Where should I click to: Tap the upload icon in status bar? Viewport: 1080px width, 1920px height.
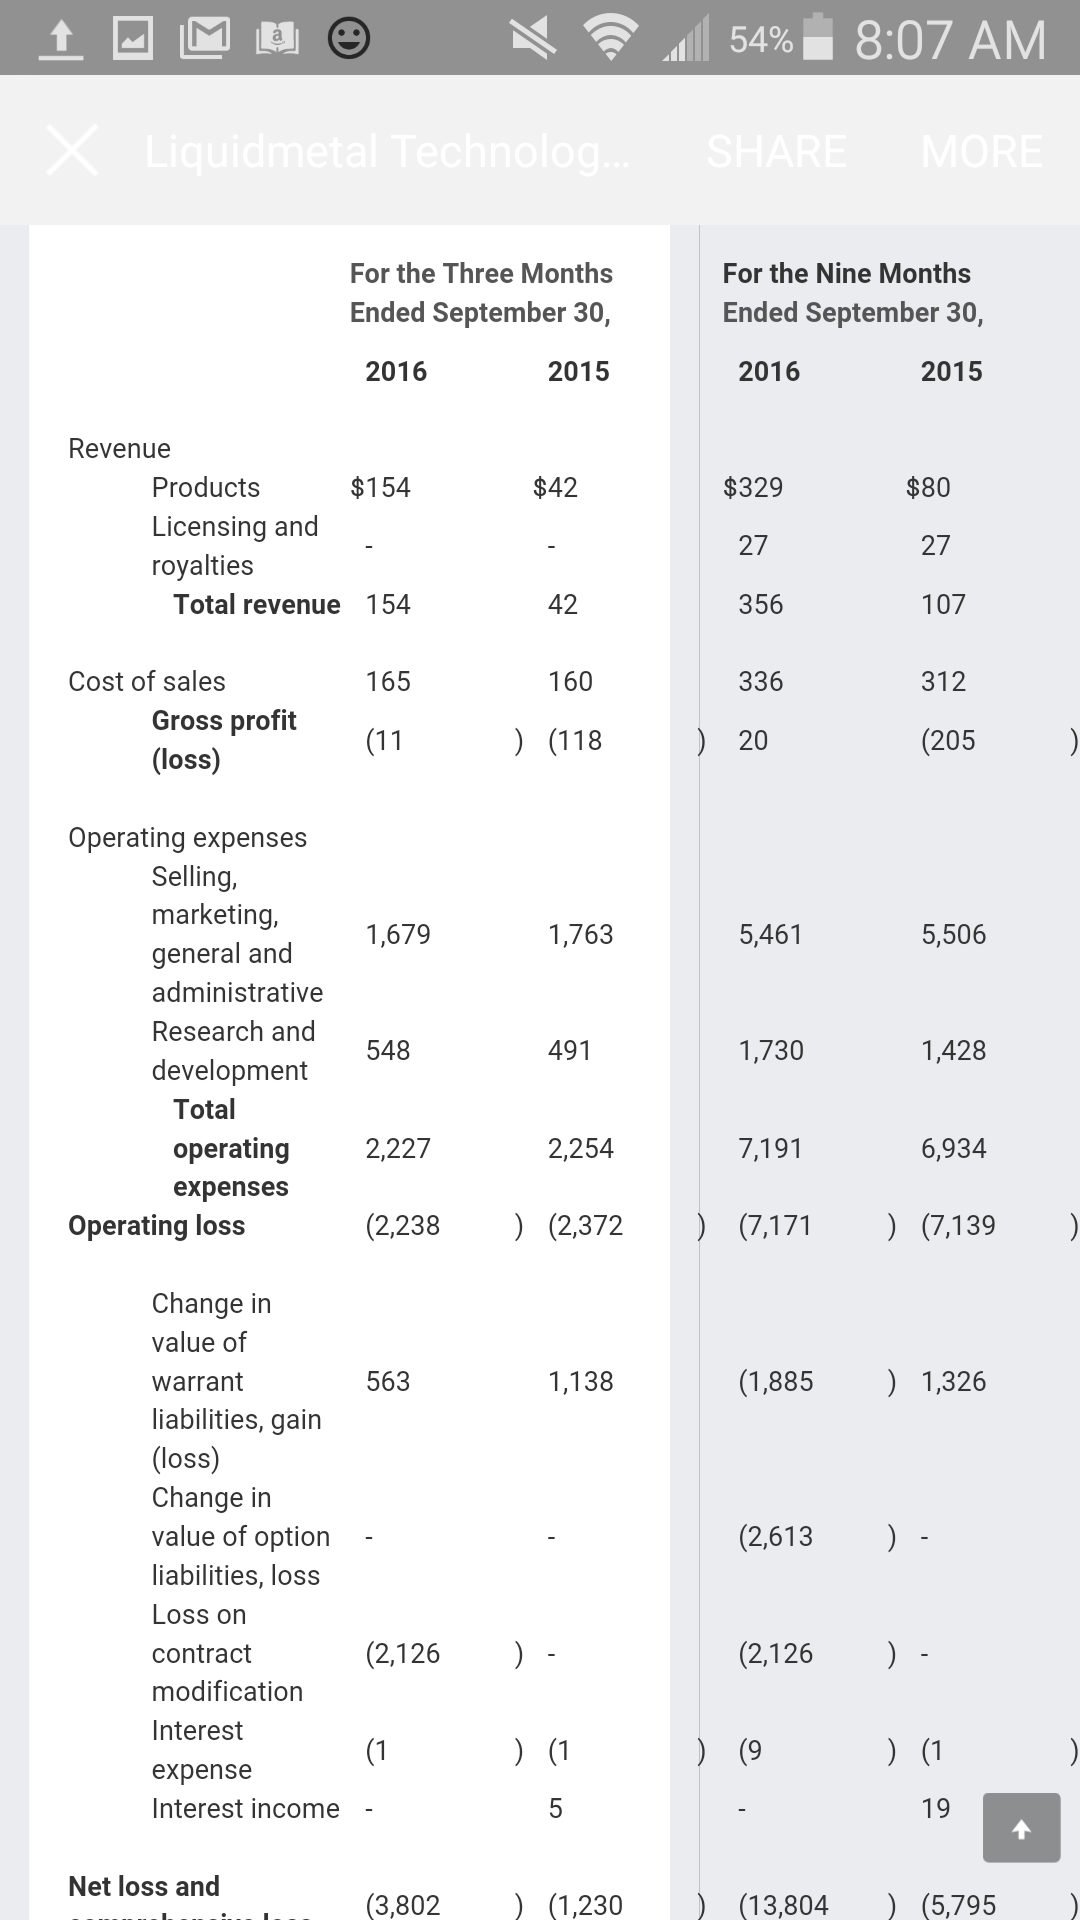(x=61, y=39)
